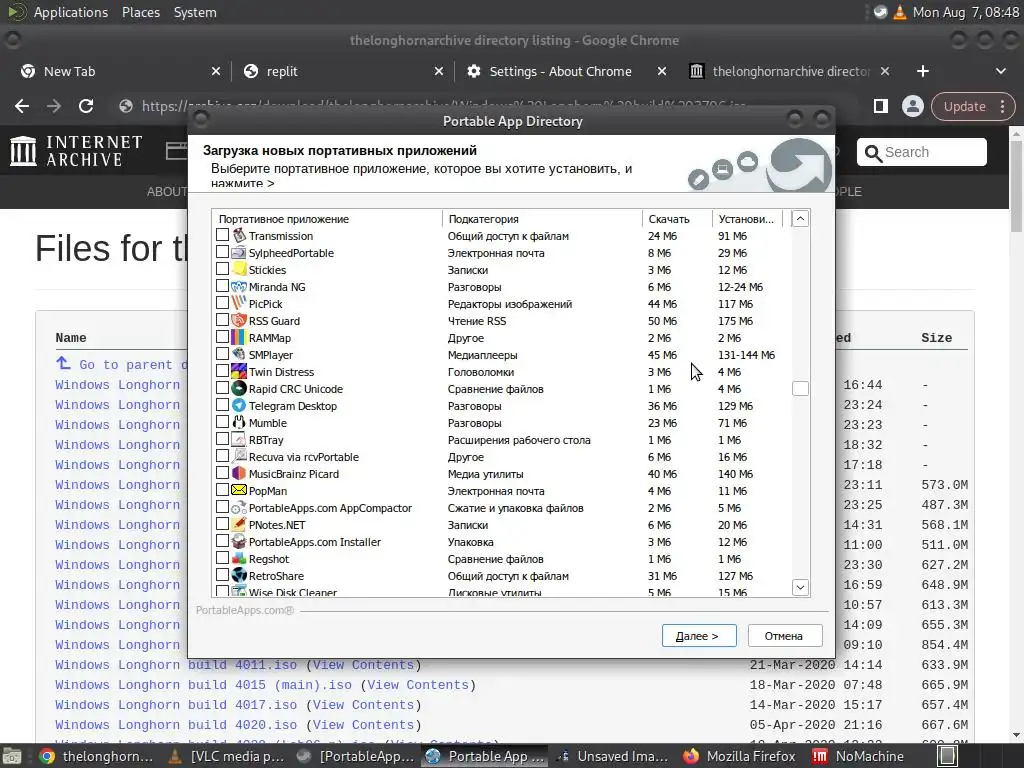Click the Recuva via rcvPortable icon
The height and width of the screenshot is (768, 1024).
pos(239,456)
